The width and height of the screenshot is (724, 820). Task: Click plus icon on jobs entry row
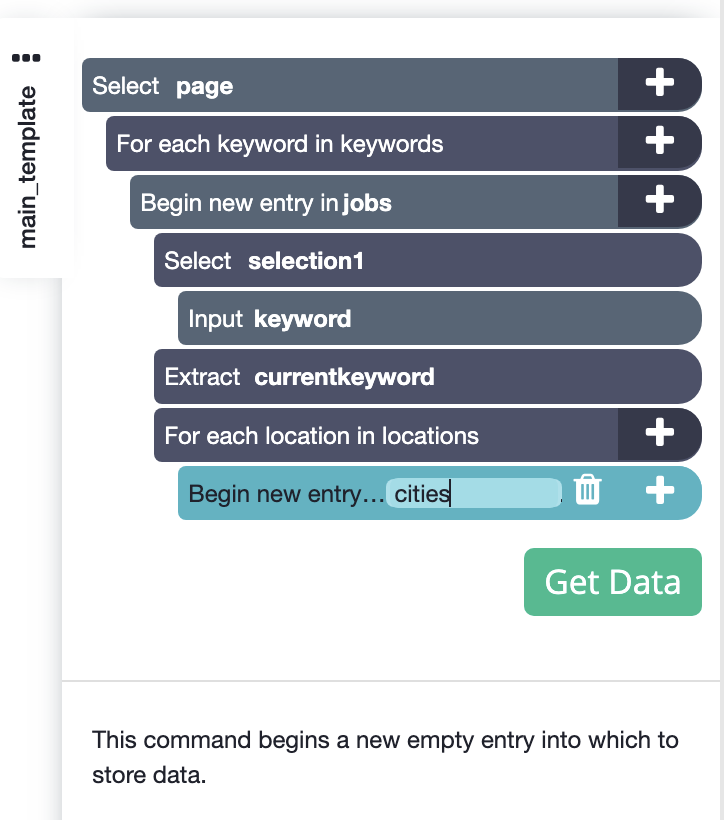pyautogui.click(x=659, y=200)
